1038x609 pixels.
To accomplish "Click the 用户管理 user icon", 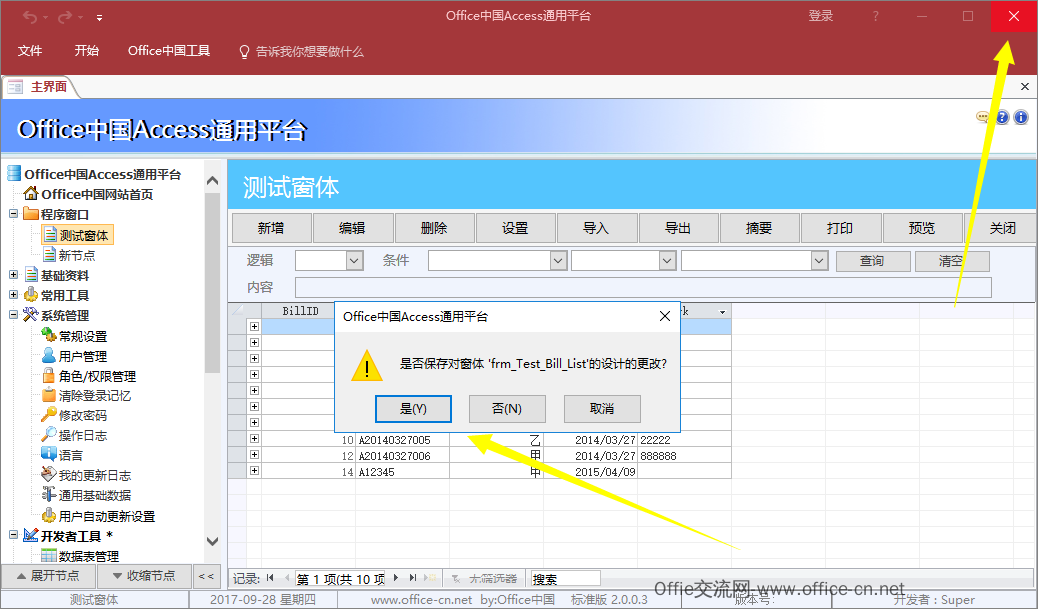I will pos(49,355).
